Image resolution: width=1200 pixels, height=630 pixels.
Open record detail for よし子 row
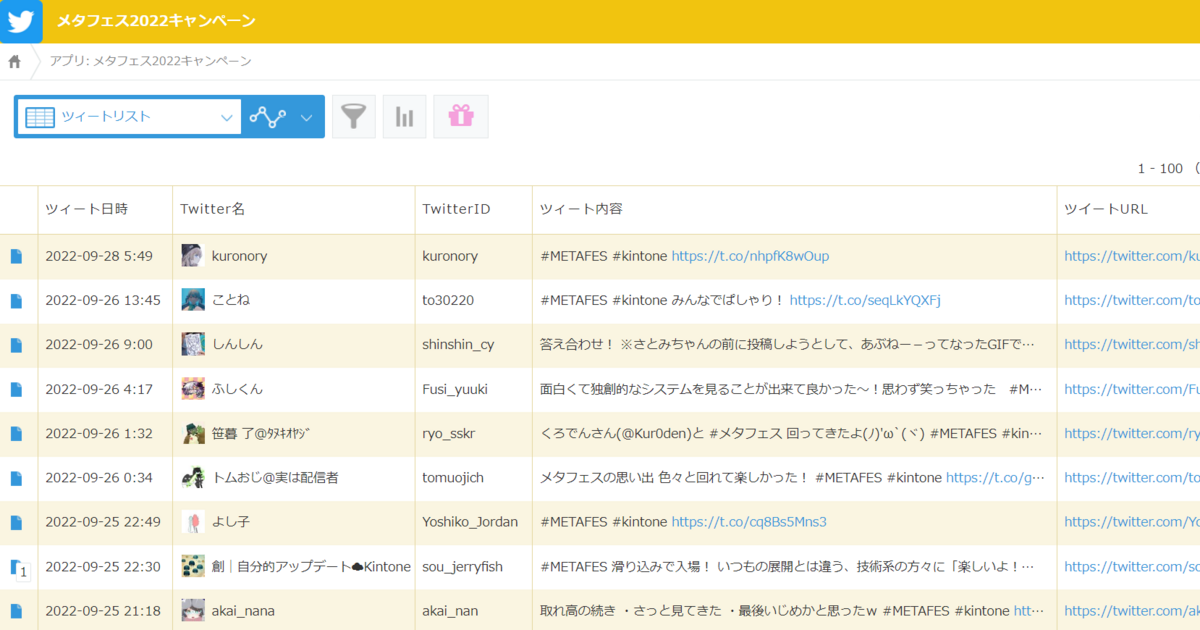click(x=16, y=522)
